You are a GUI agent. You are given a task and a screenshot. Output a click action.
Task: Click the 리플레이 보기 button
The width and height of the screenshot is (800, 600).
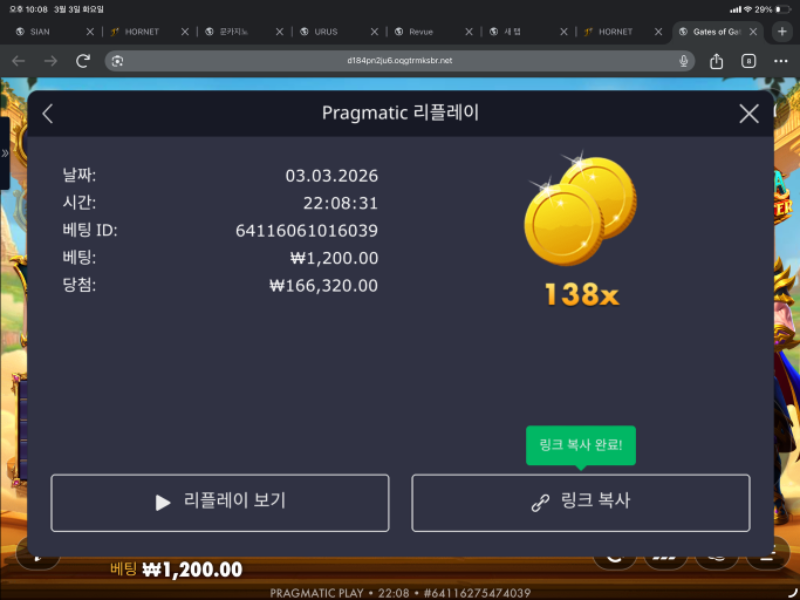[x=220, y=502]
